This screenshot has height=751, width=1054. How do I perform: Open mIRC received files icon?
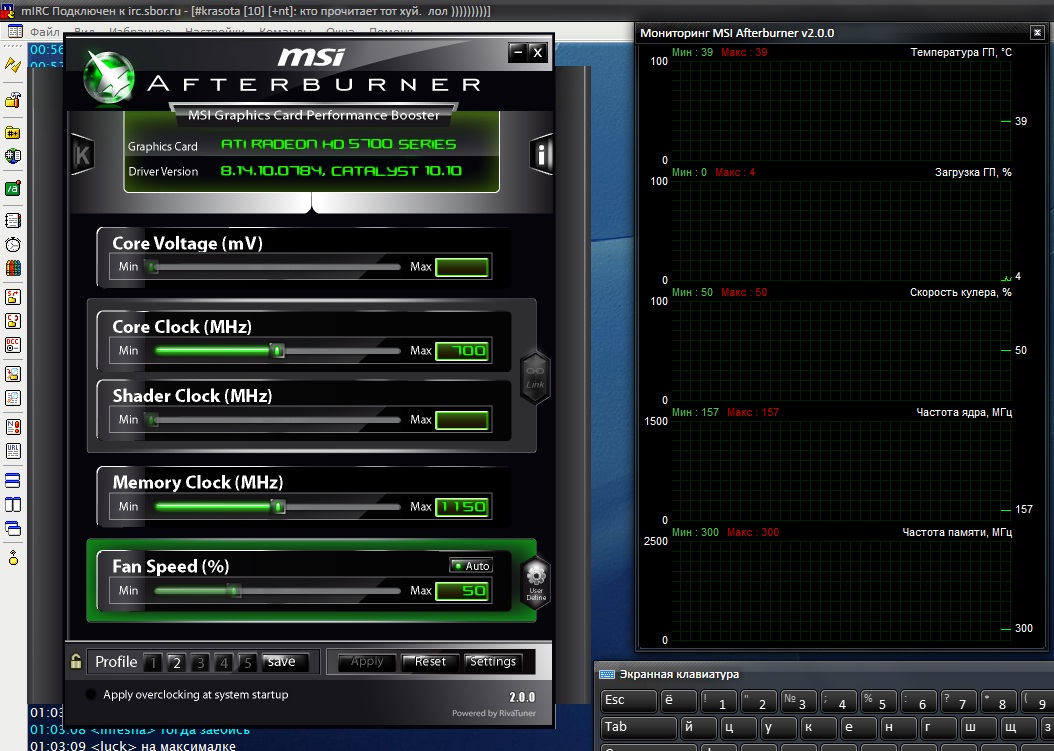coord(13,374)
